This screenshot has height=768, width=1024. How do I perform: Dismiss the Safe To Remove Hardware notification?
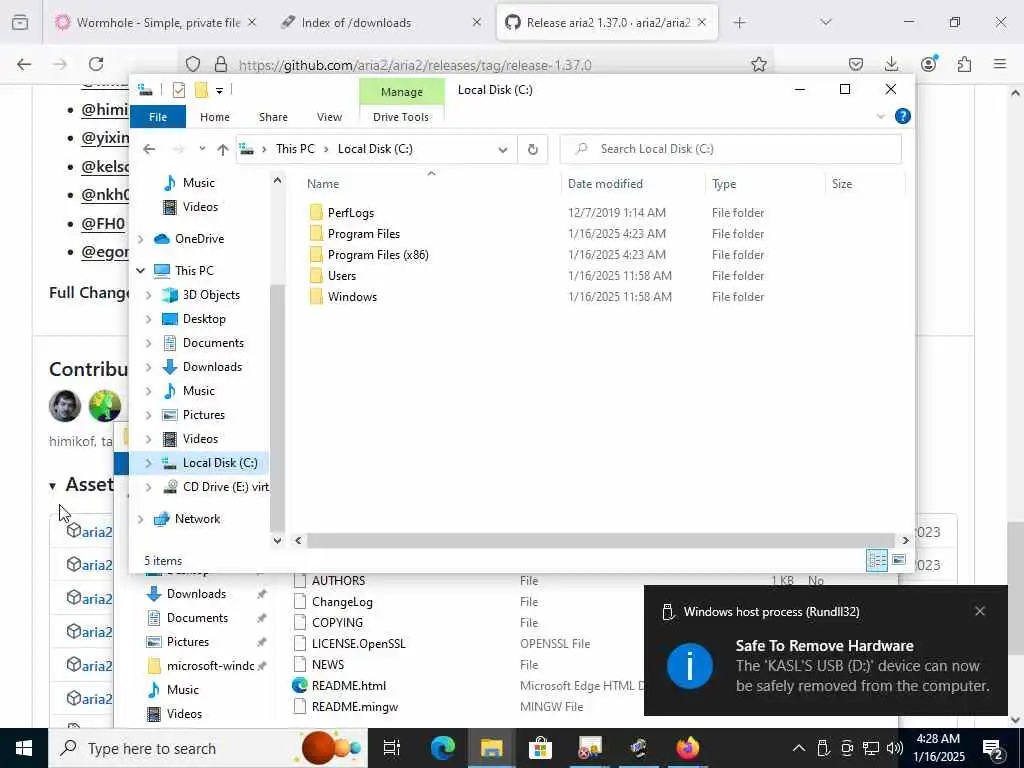980,611
